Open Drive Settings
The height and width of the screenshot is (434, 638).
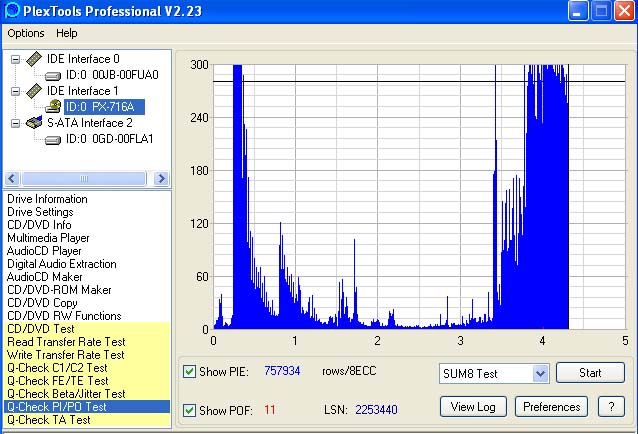tap(40, 212)
